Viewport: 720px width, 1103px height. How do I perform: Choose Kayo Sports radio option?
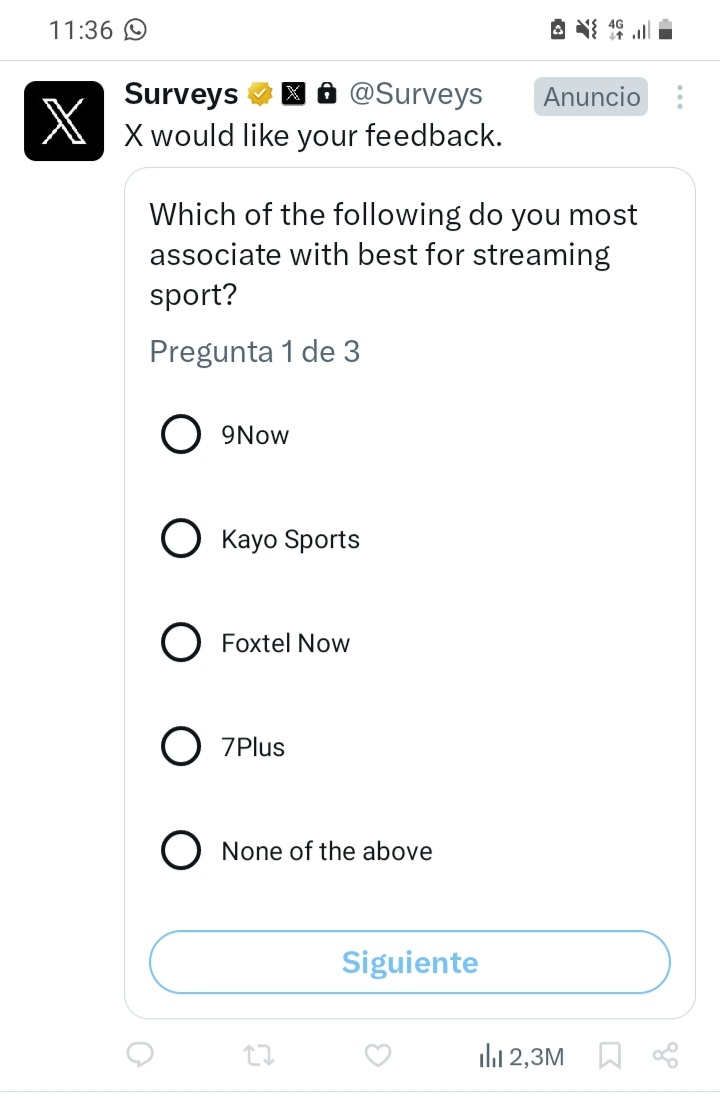coord(180,539)
